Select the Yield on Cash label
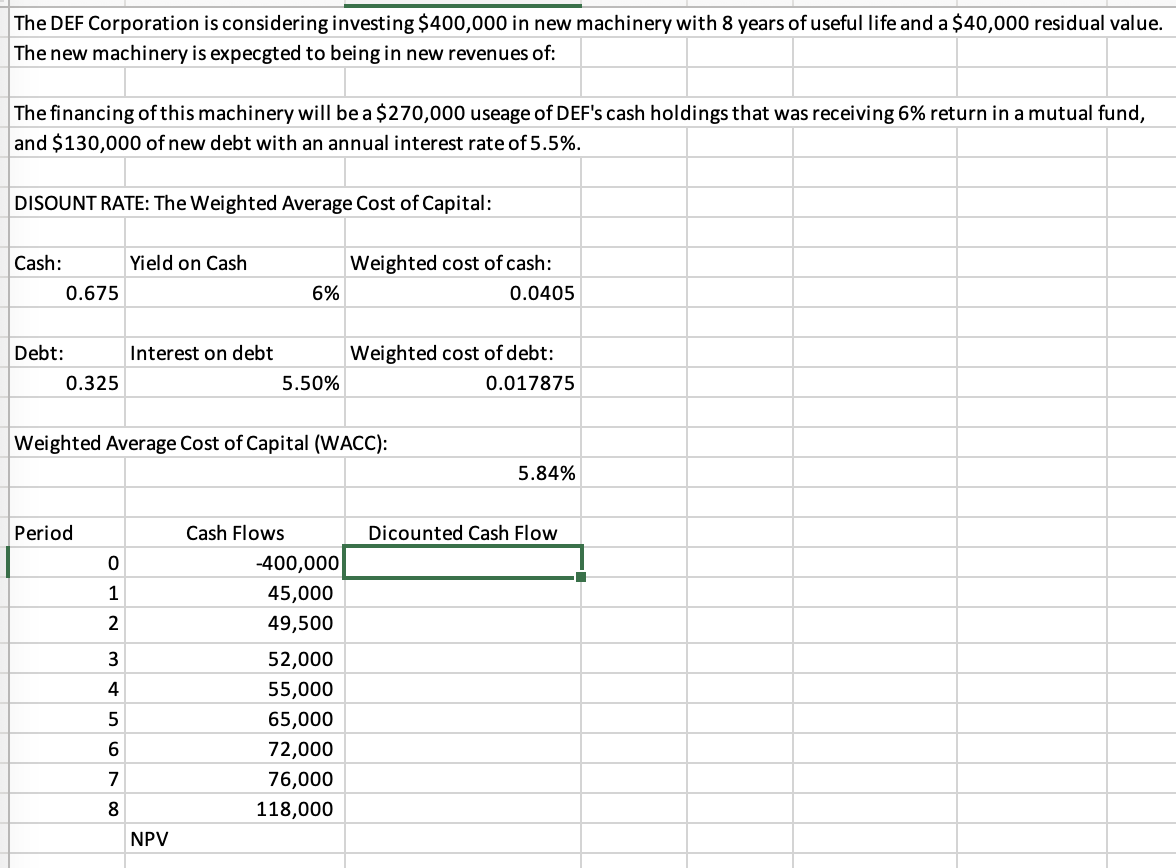This screenshot has width=1176, height=868. click(x=188, y=263)
